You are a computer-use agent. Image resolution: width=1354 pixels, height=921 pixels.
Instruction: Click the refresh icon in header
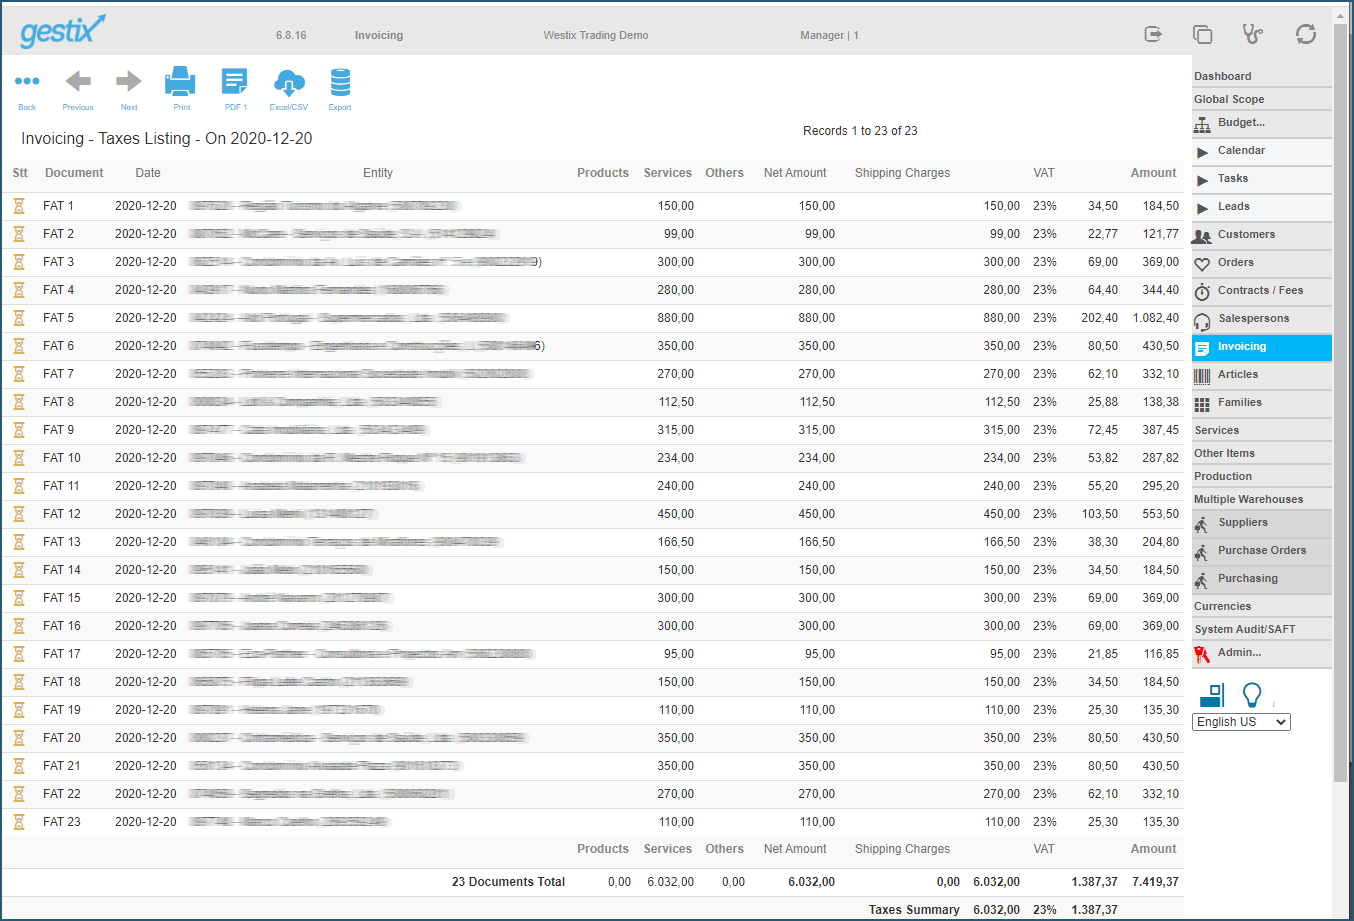click(x=1306, y=34)
